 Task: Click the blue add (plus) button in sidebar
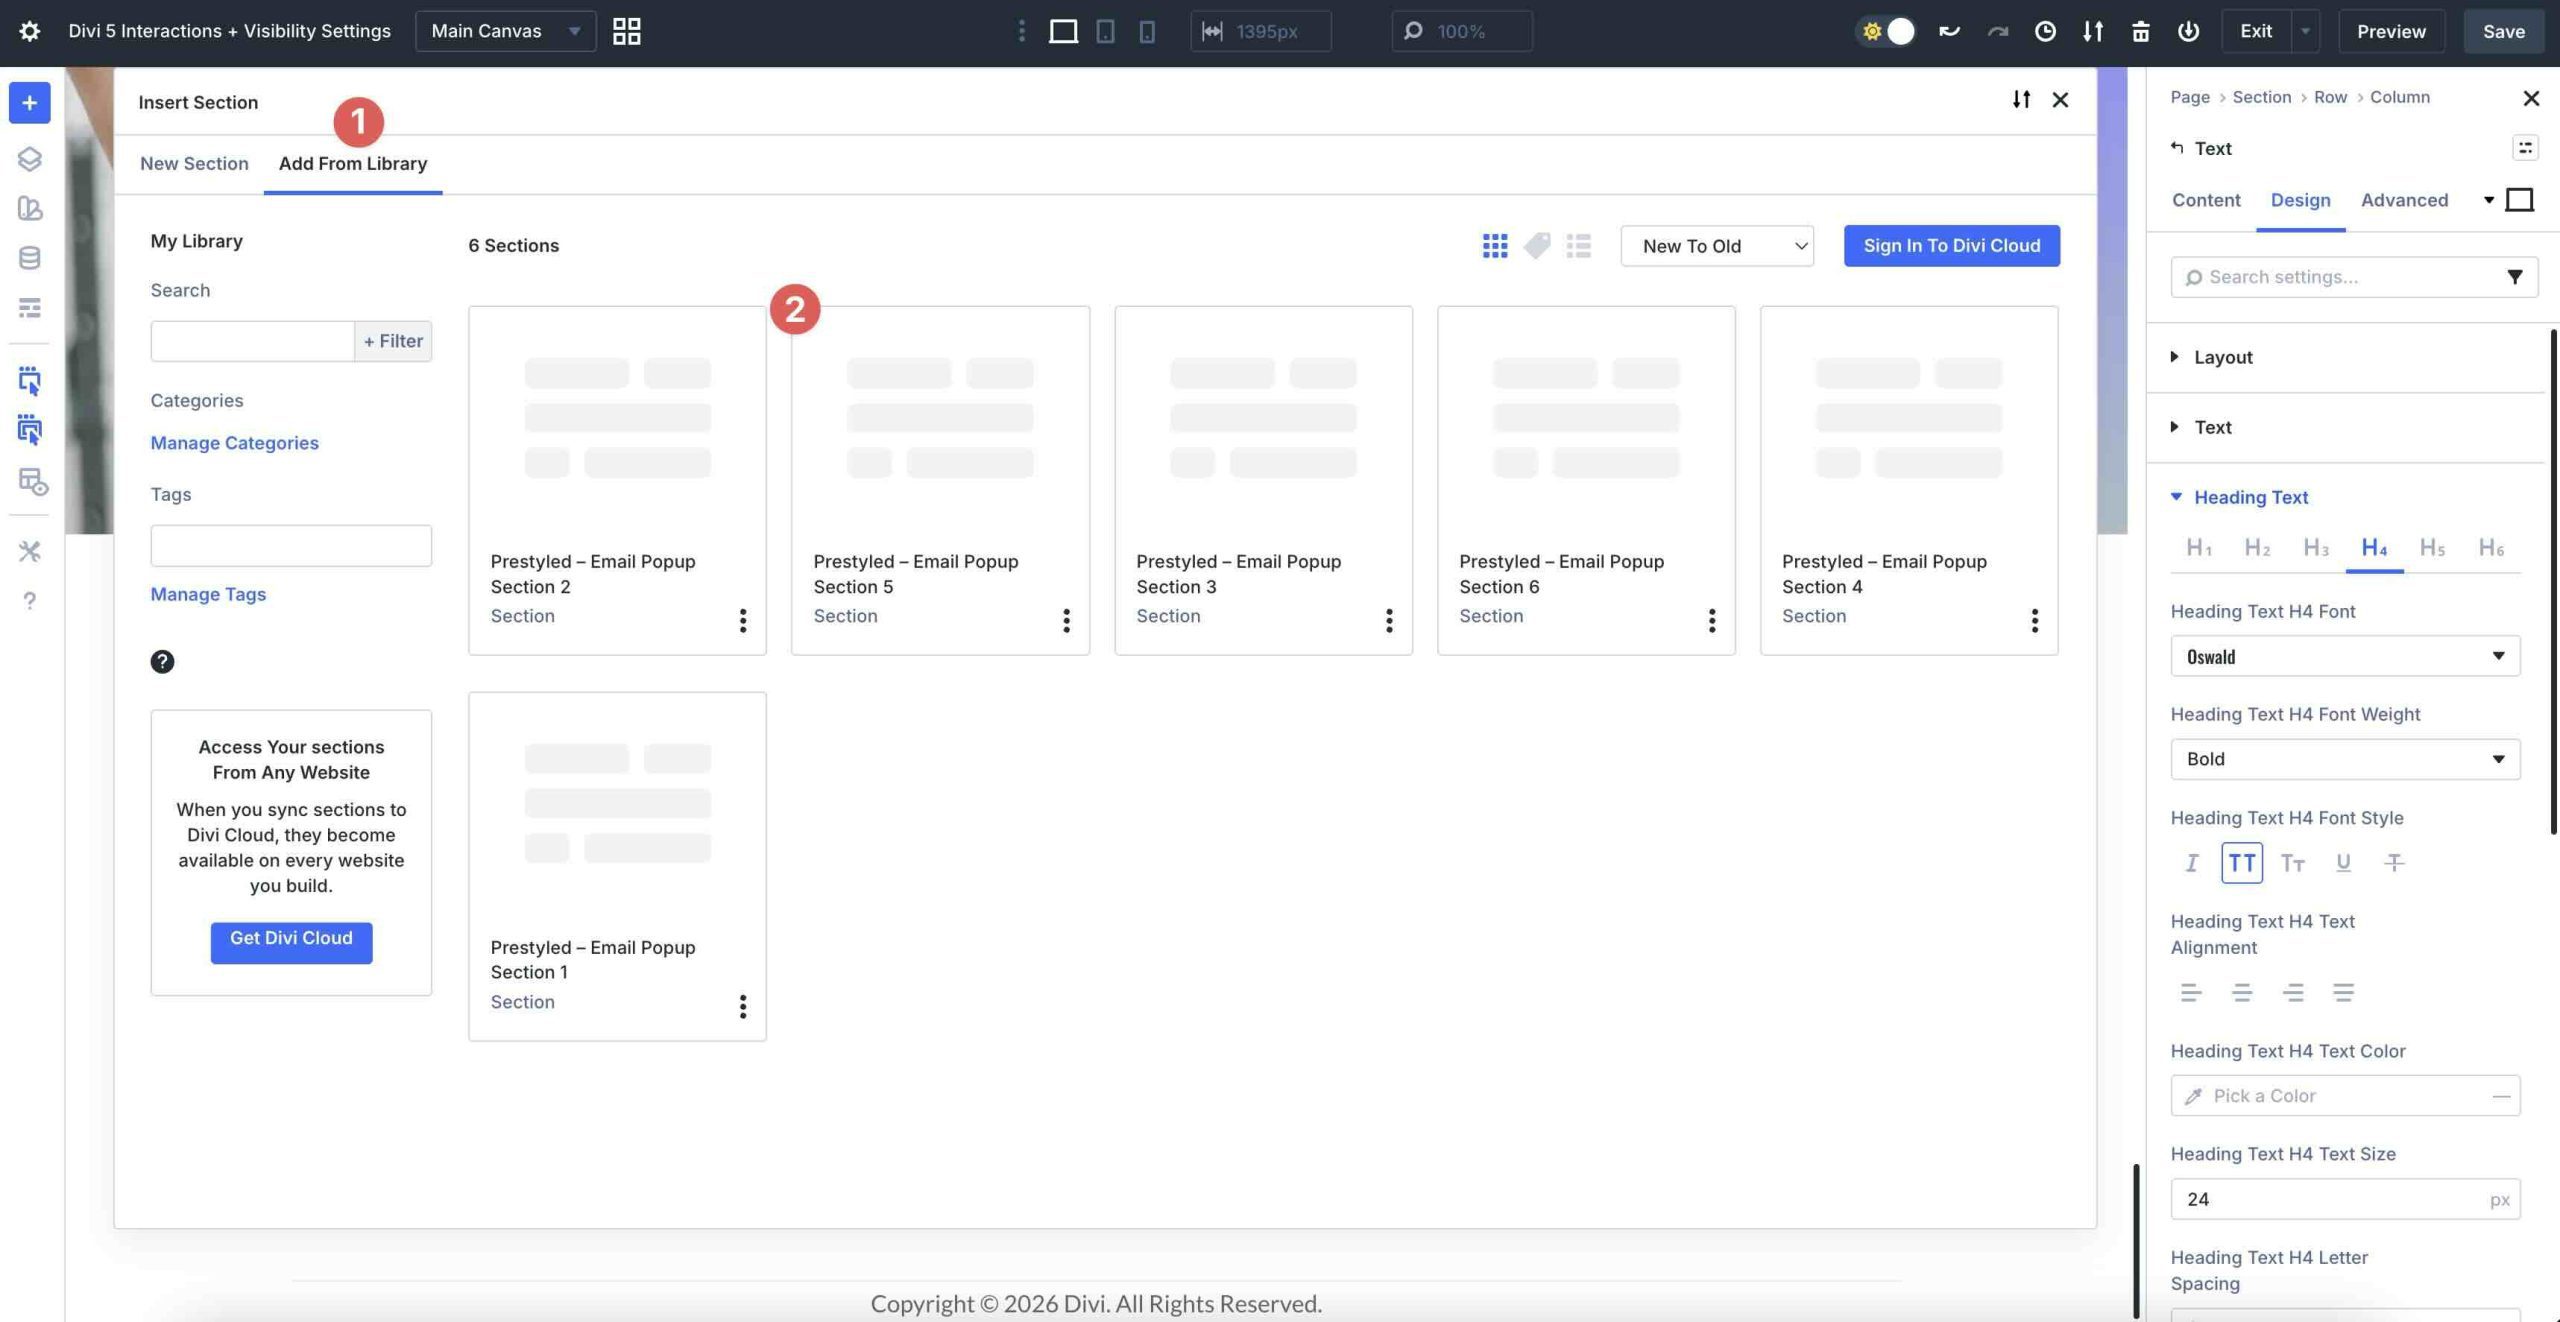pos(29,103)
